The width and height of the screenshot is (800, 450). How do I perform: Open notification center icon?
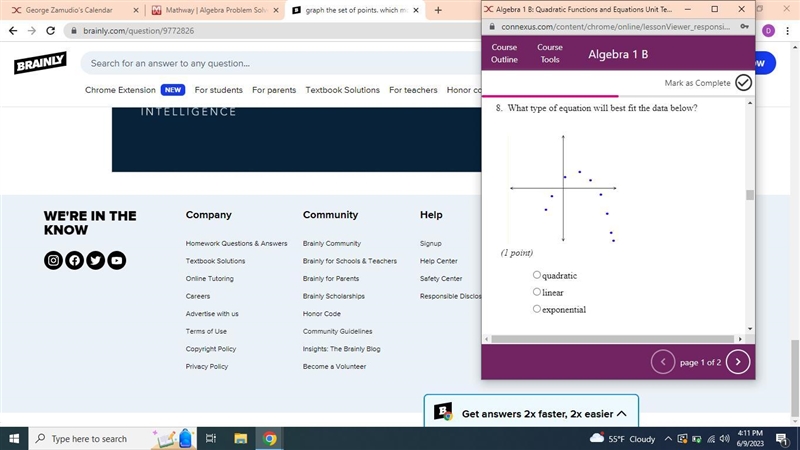coord(782,439)
